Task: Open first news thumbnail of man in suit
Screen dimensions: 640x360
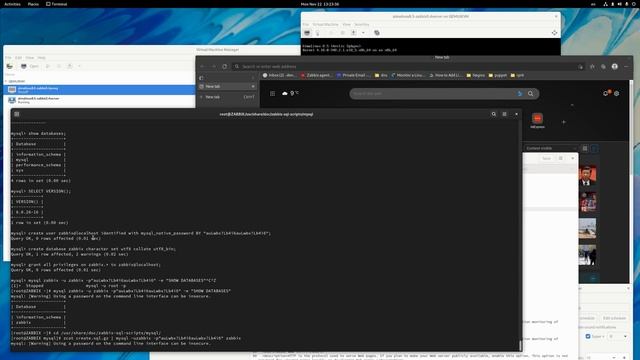Action: 587,176
